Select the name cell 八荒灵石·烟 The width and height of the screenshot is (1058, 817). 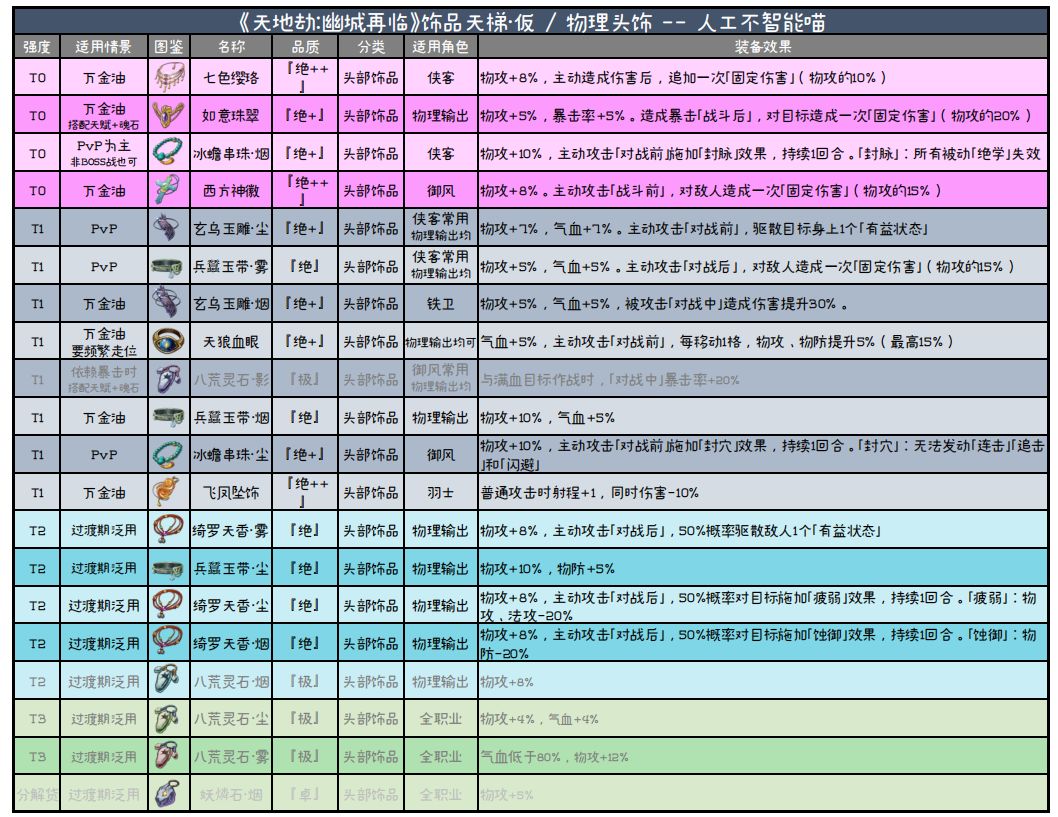(x=231, y=681)
